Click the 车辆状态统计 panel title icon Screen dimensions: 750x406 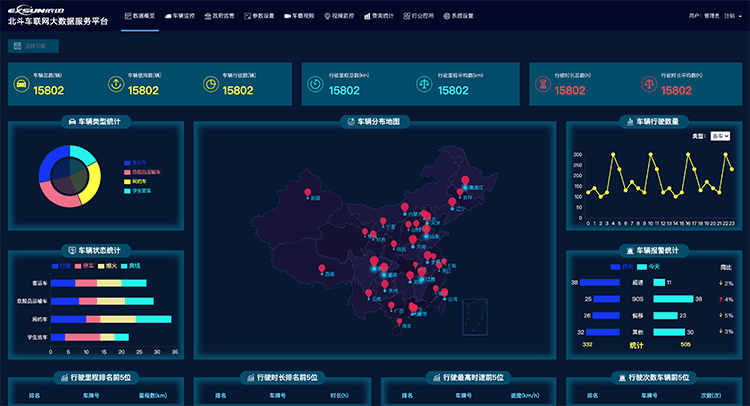tap(72, 251)
